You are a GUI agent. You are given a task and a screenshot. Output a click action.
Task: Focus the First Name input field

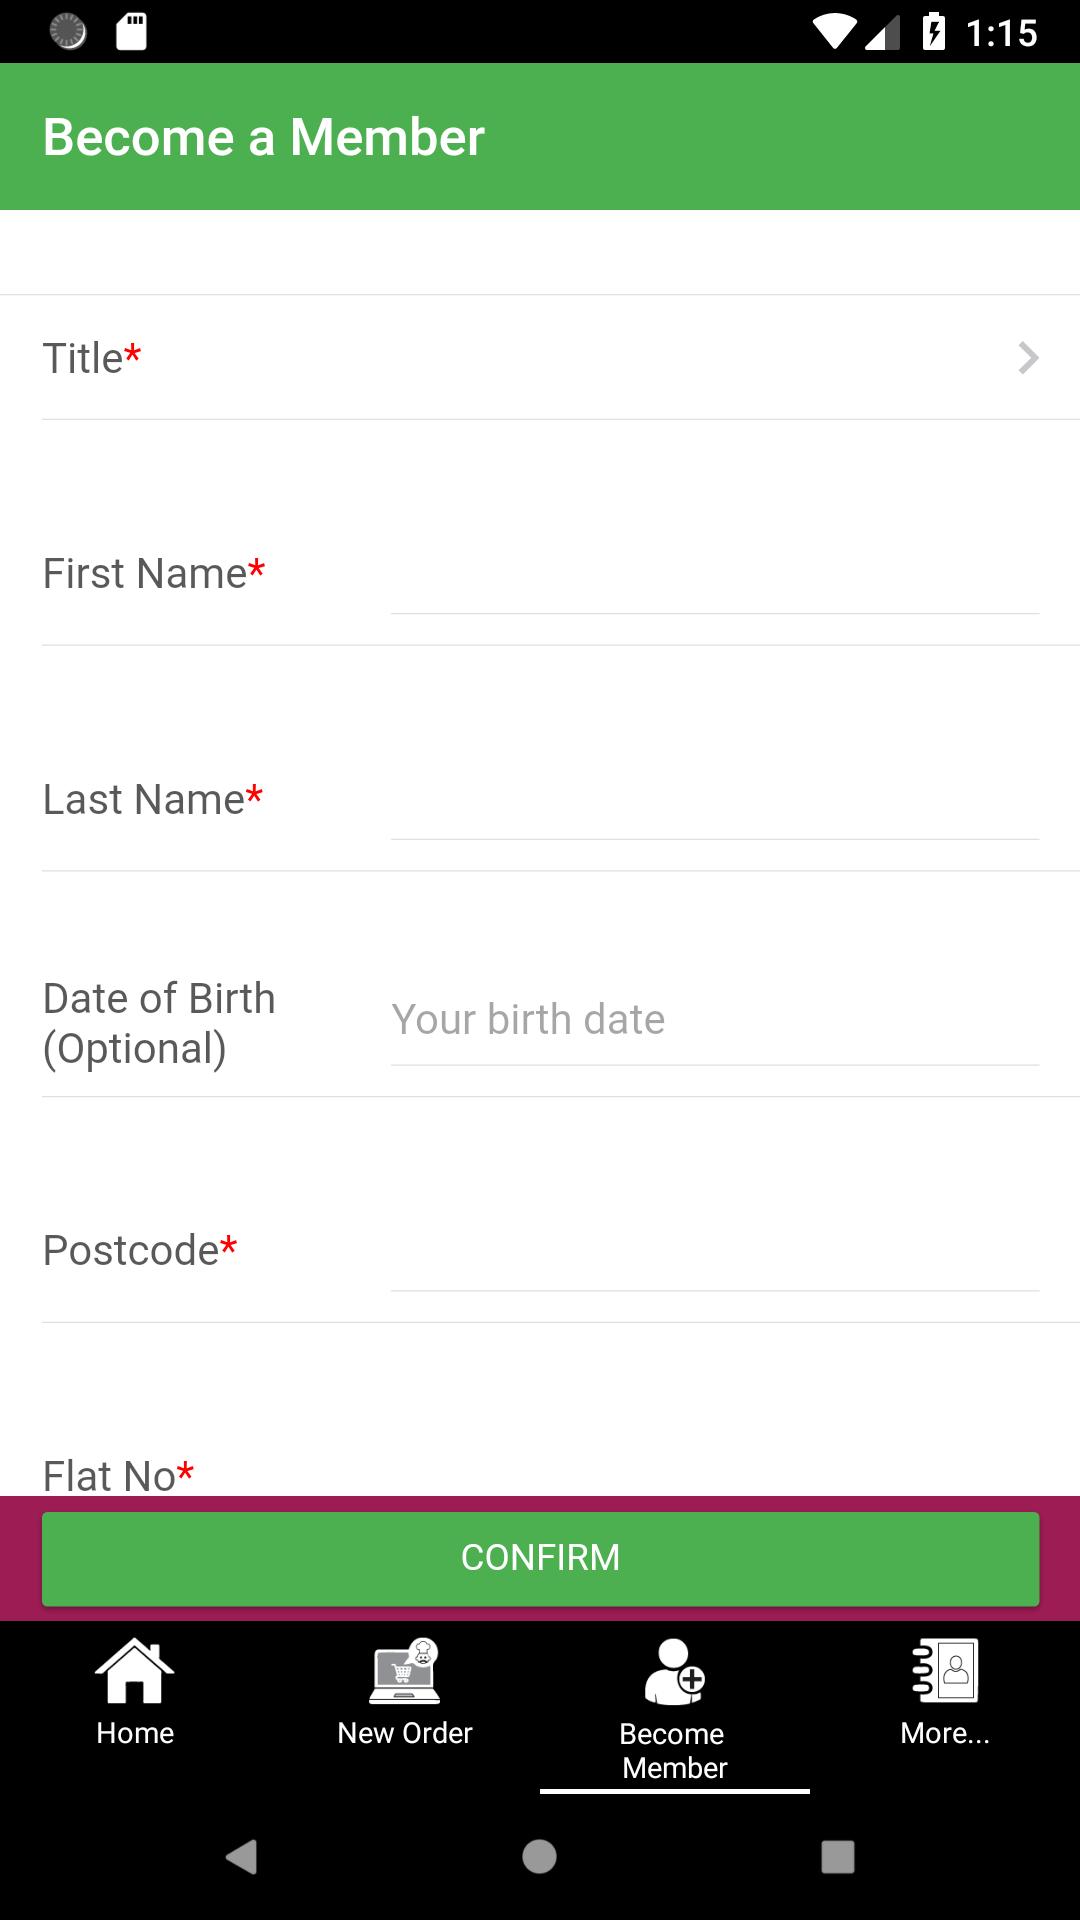715,574
